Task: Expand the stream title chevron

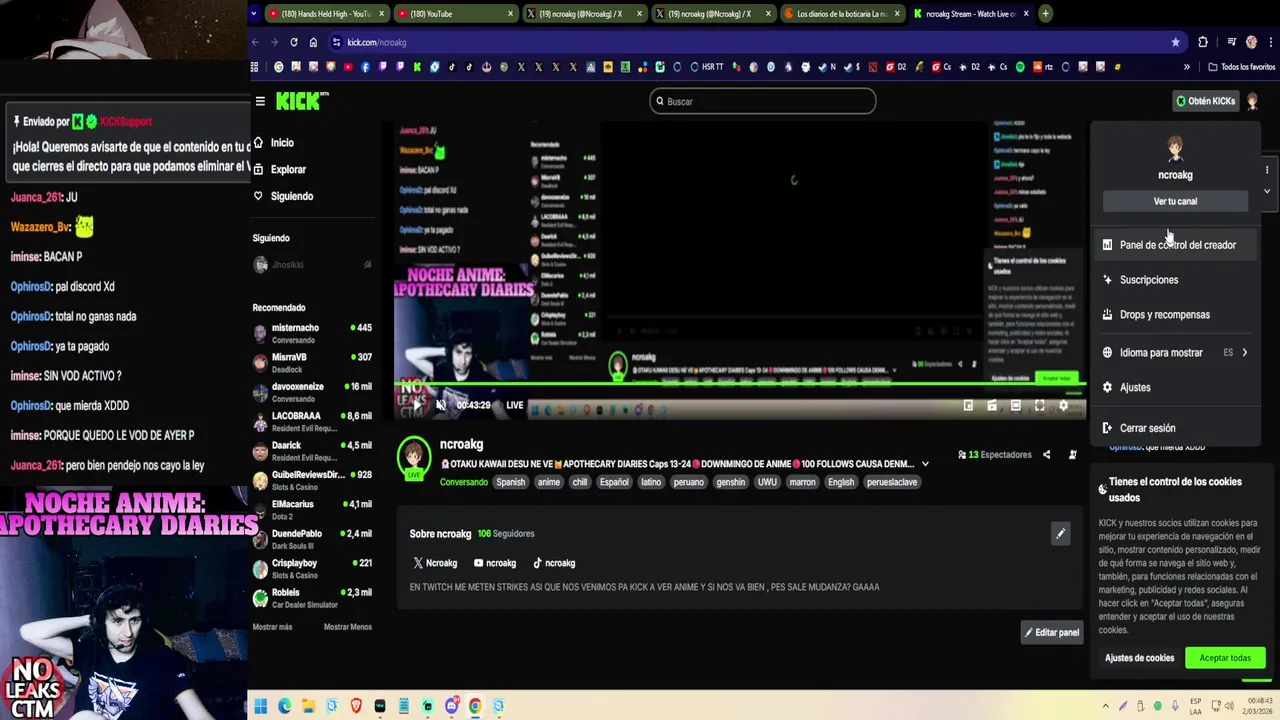Action: click(925, 464)
